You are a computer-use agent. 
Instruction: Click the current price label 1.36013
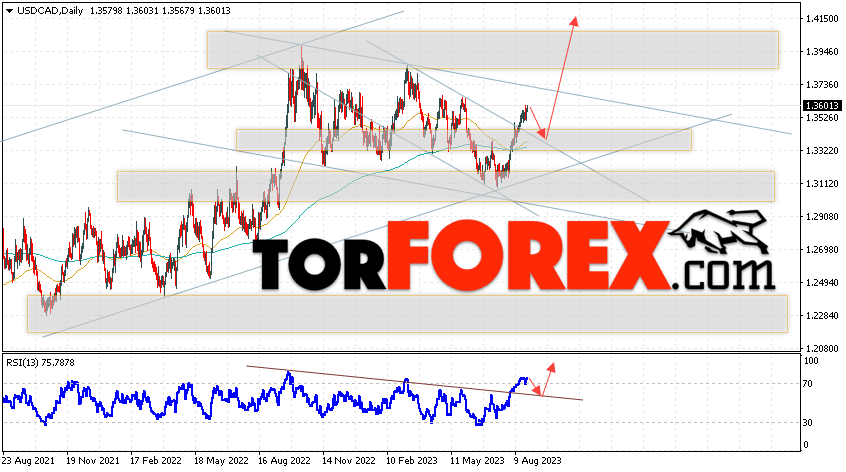[822, 106]
